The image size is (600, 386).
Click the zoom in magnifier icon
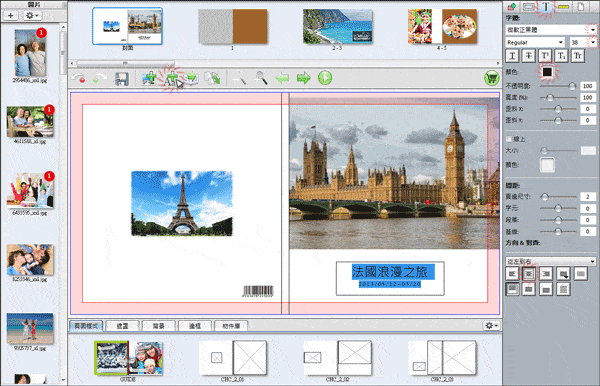pos(261,78)
